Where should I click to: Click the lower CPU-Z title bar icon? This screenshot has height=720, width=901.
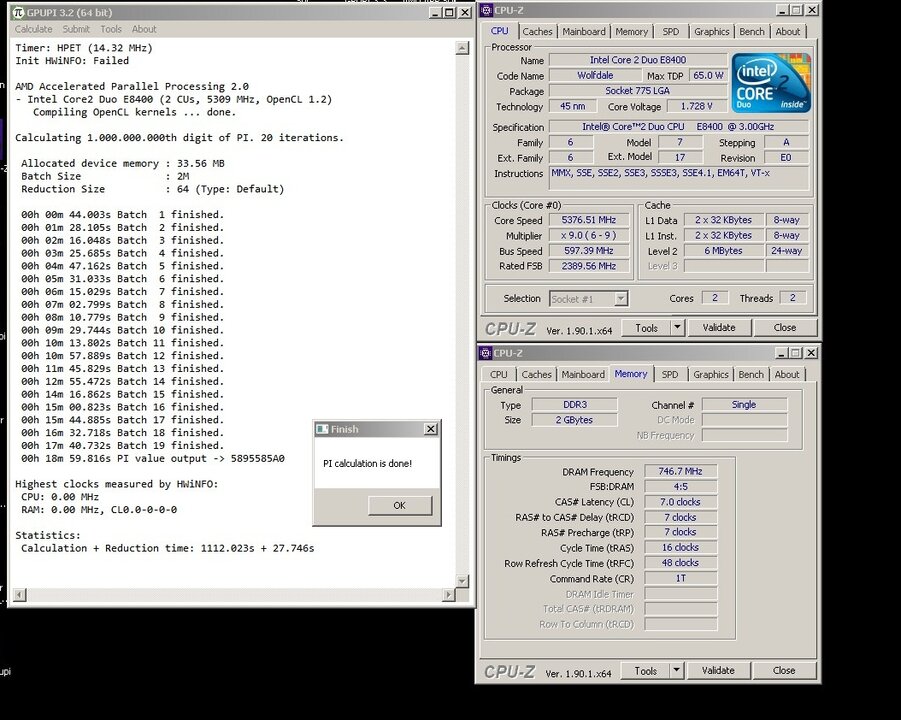tap(486, 353)
